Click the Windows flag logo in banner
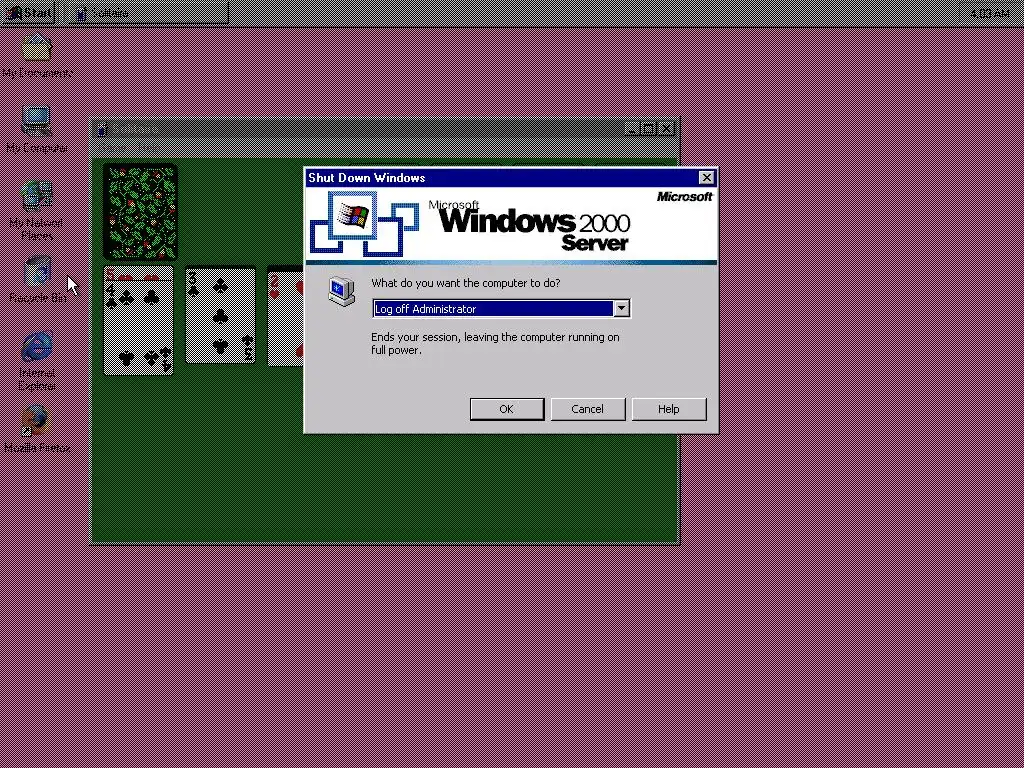 [353, 216]
